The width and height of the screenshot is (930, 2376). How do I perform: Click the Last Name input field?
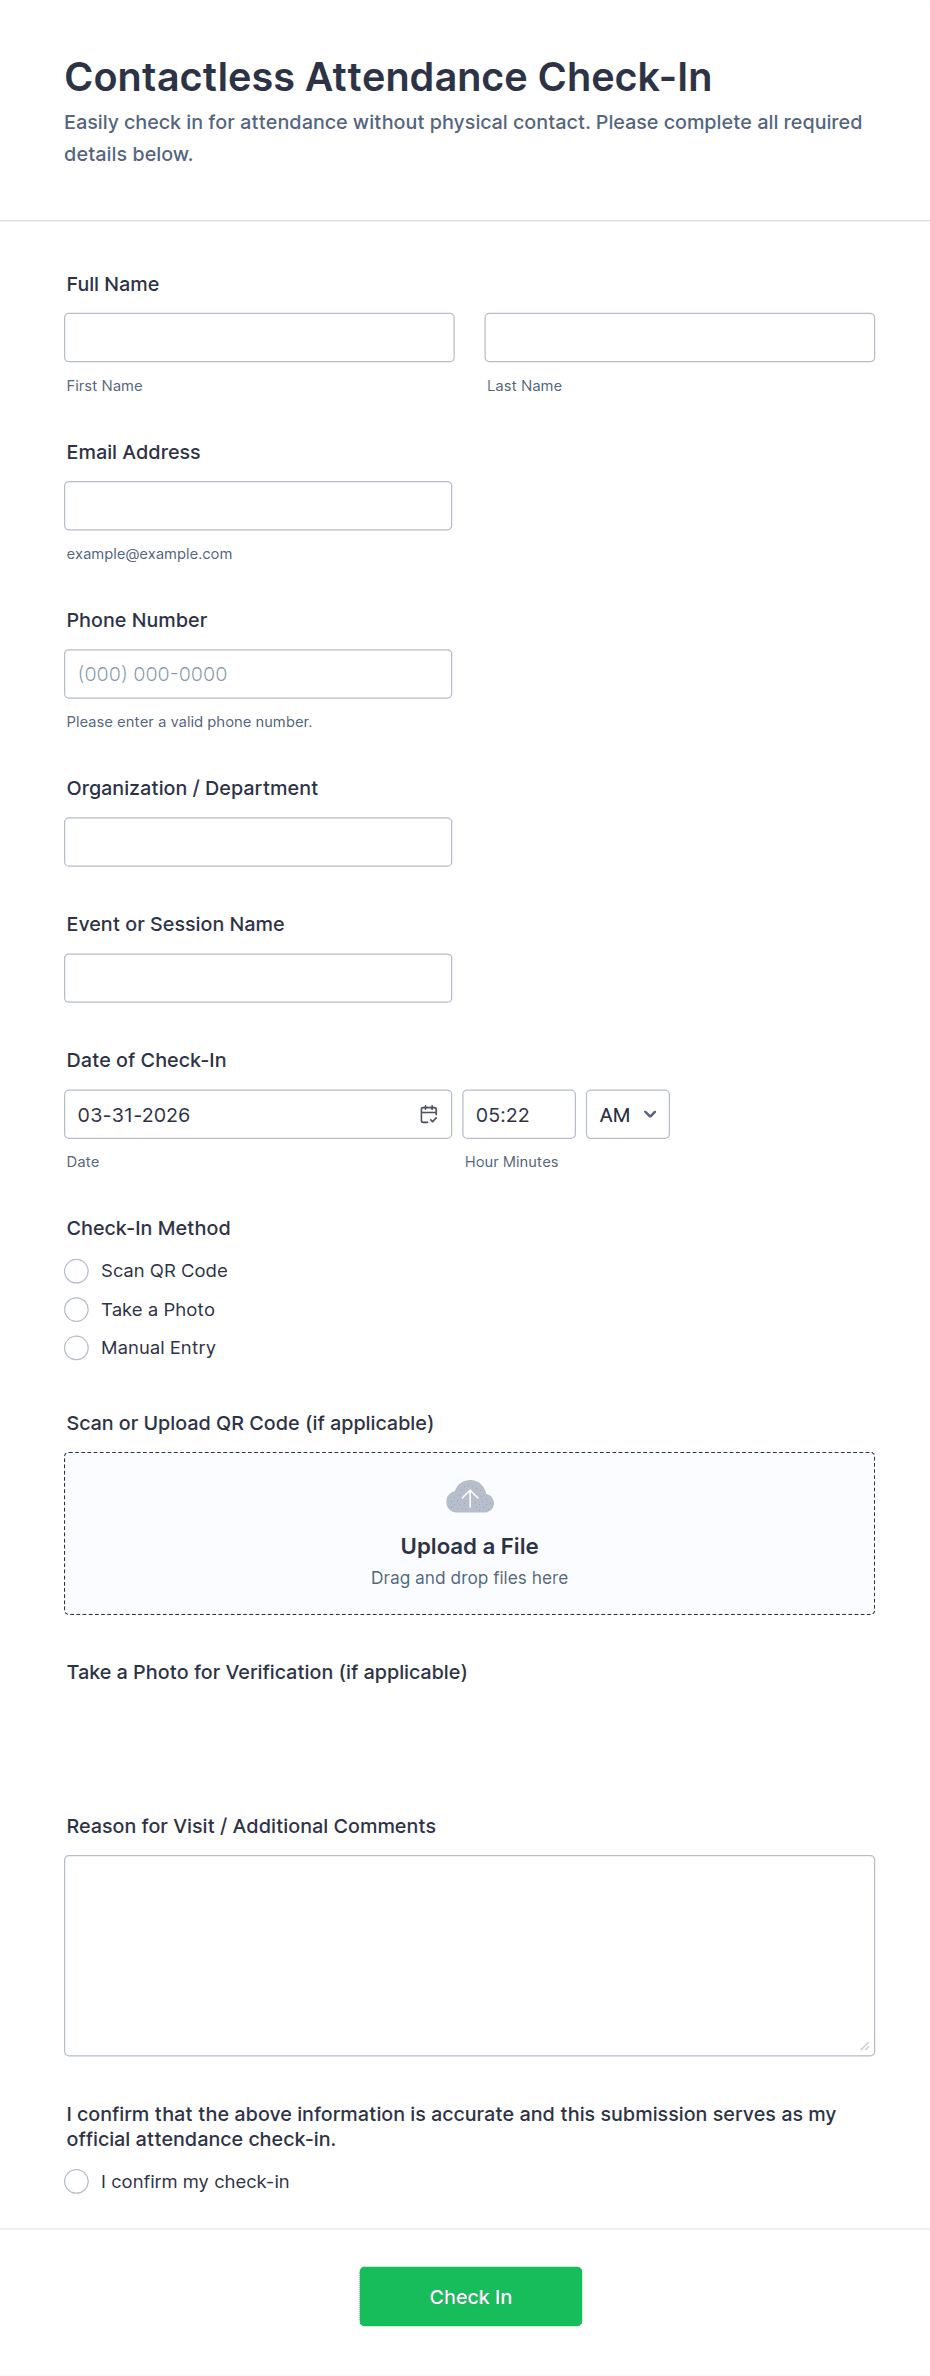click(679, 337)
